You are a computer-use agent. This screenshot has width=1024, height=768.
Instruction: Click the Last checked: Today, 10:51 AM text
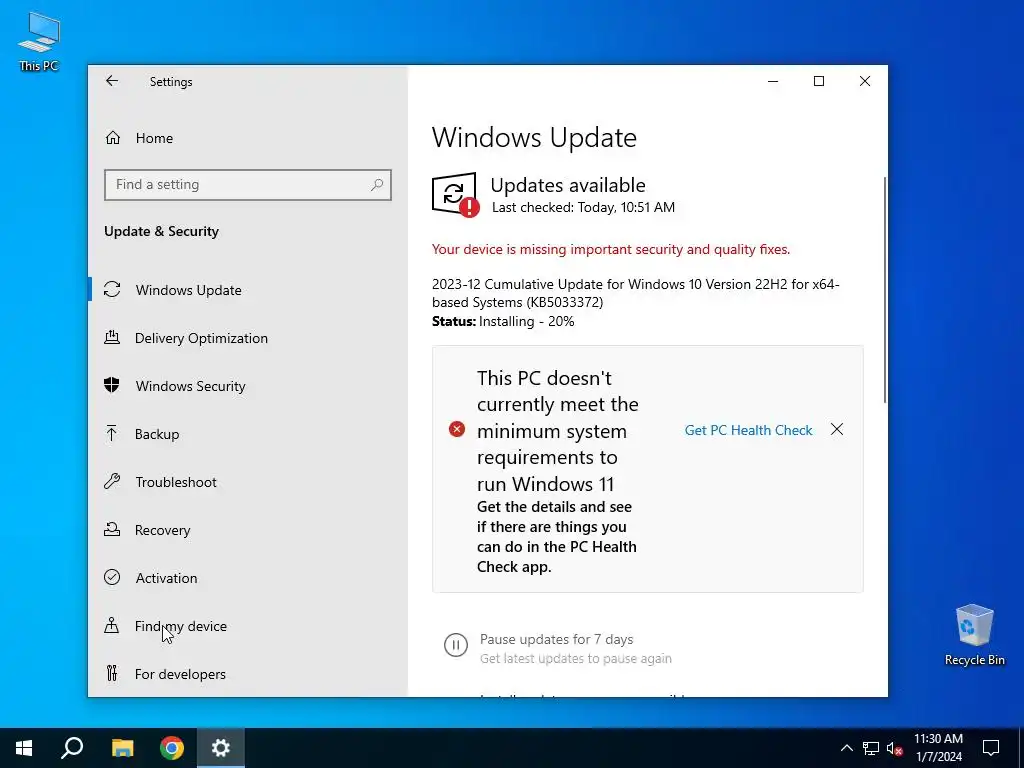pyautogui.click(x=583, y=208)
